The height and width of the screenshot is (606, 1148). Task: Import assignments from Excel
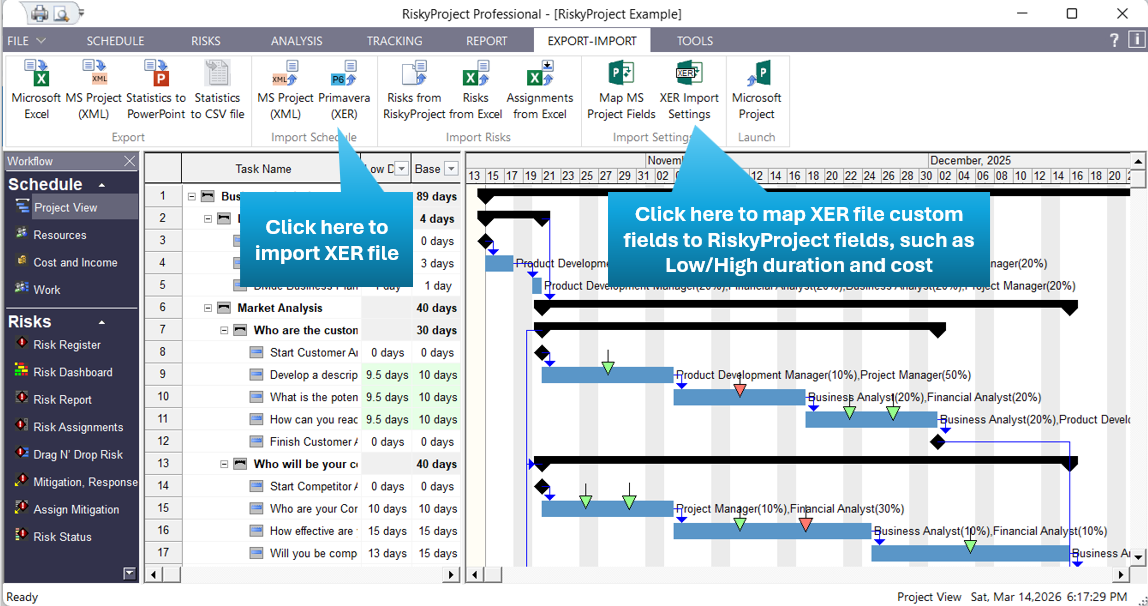[x=539, y=90]
